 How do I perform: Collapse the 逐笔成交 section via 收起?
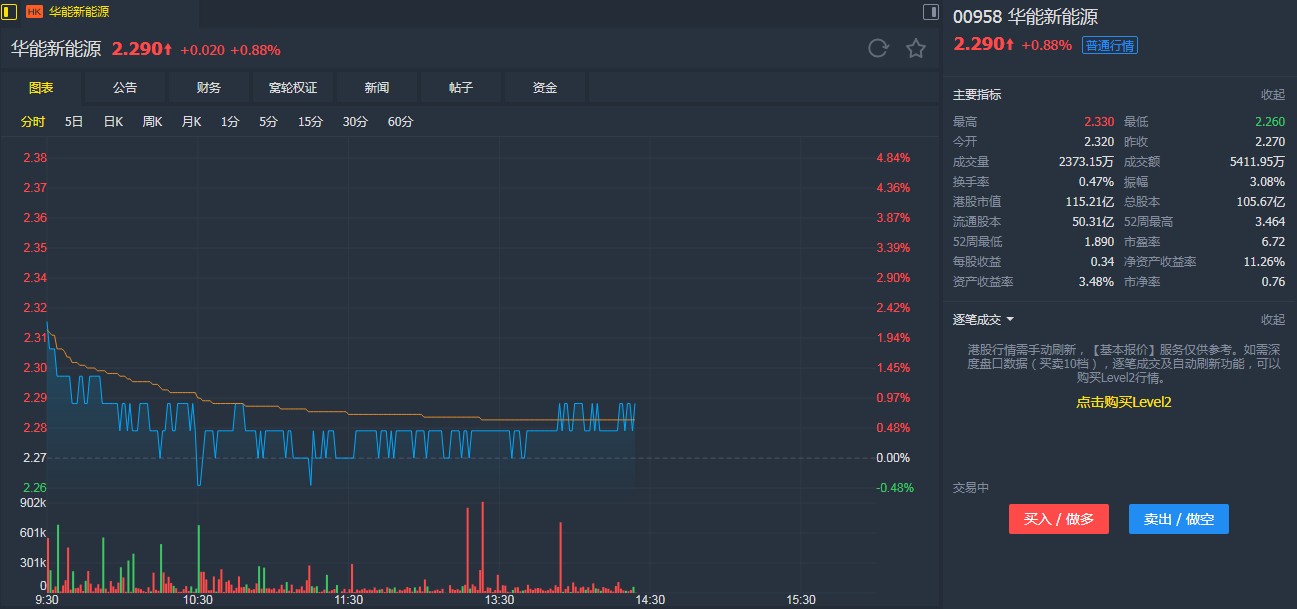tap(1272, 320)
